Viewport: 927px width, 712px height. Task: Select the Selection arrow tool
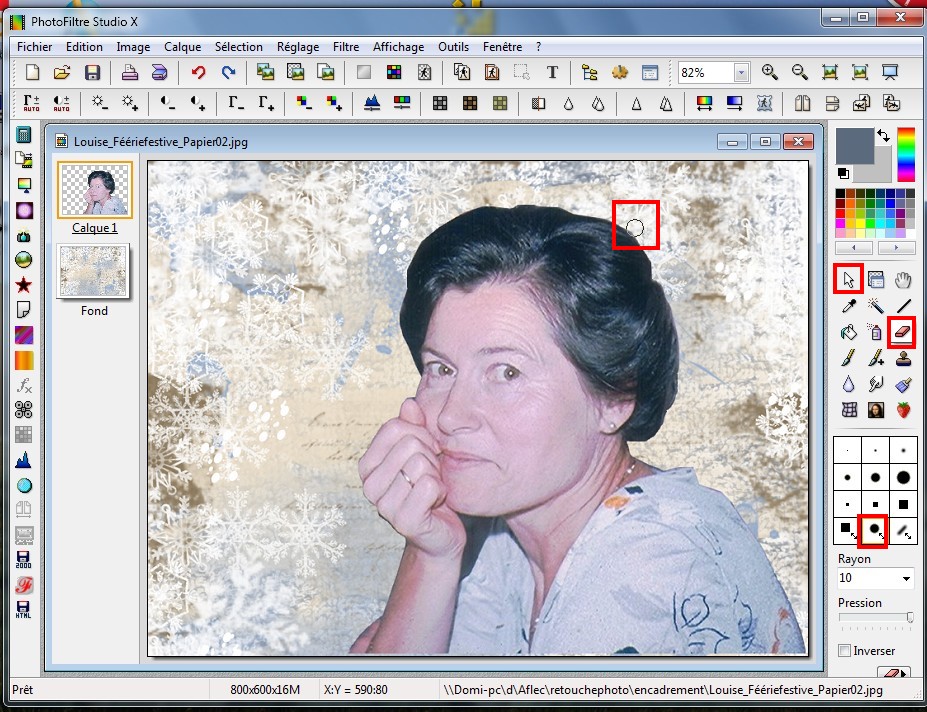point(848,279)
